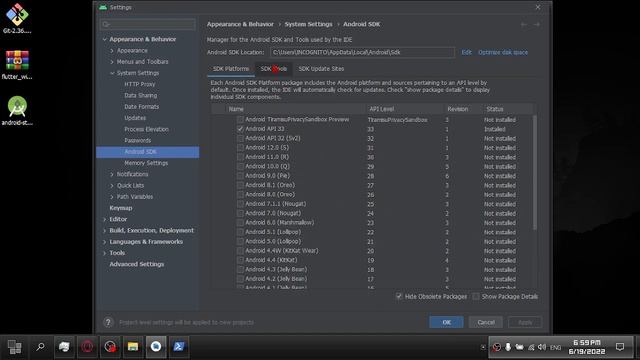Check Android 12.0 (S) checkbox
Screen dimensions: 640x360
240,148
